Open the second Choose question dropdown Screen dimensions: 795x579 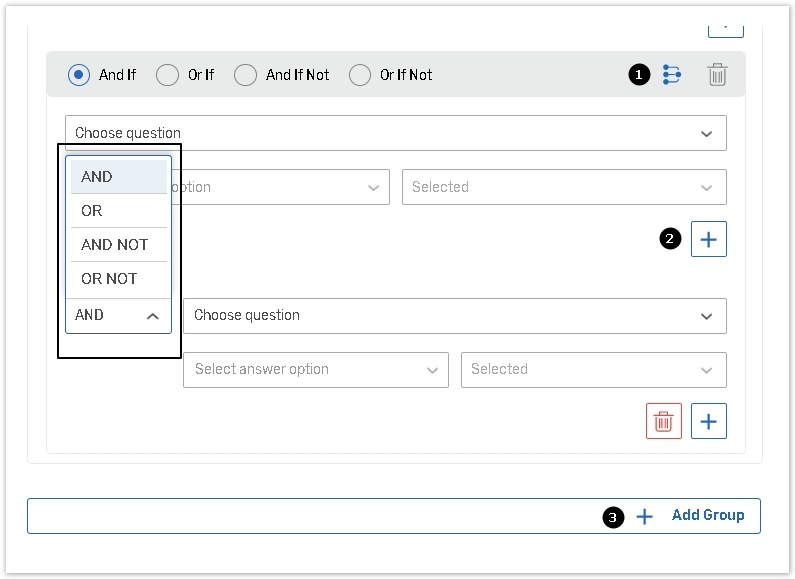(454, 315)
